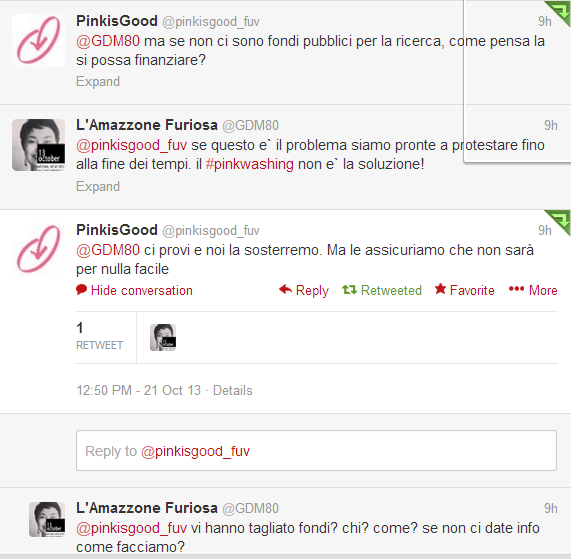Click PinkisGood avatar in first tweet
The height and width of the screenshot is (559, 571).
pos(38,40)
